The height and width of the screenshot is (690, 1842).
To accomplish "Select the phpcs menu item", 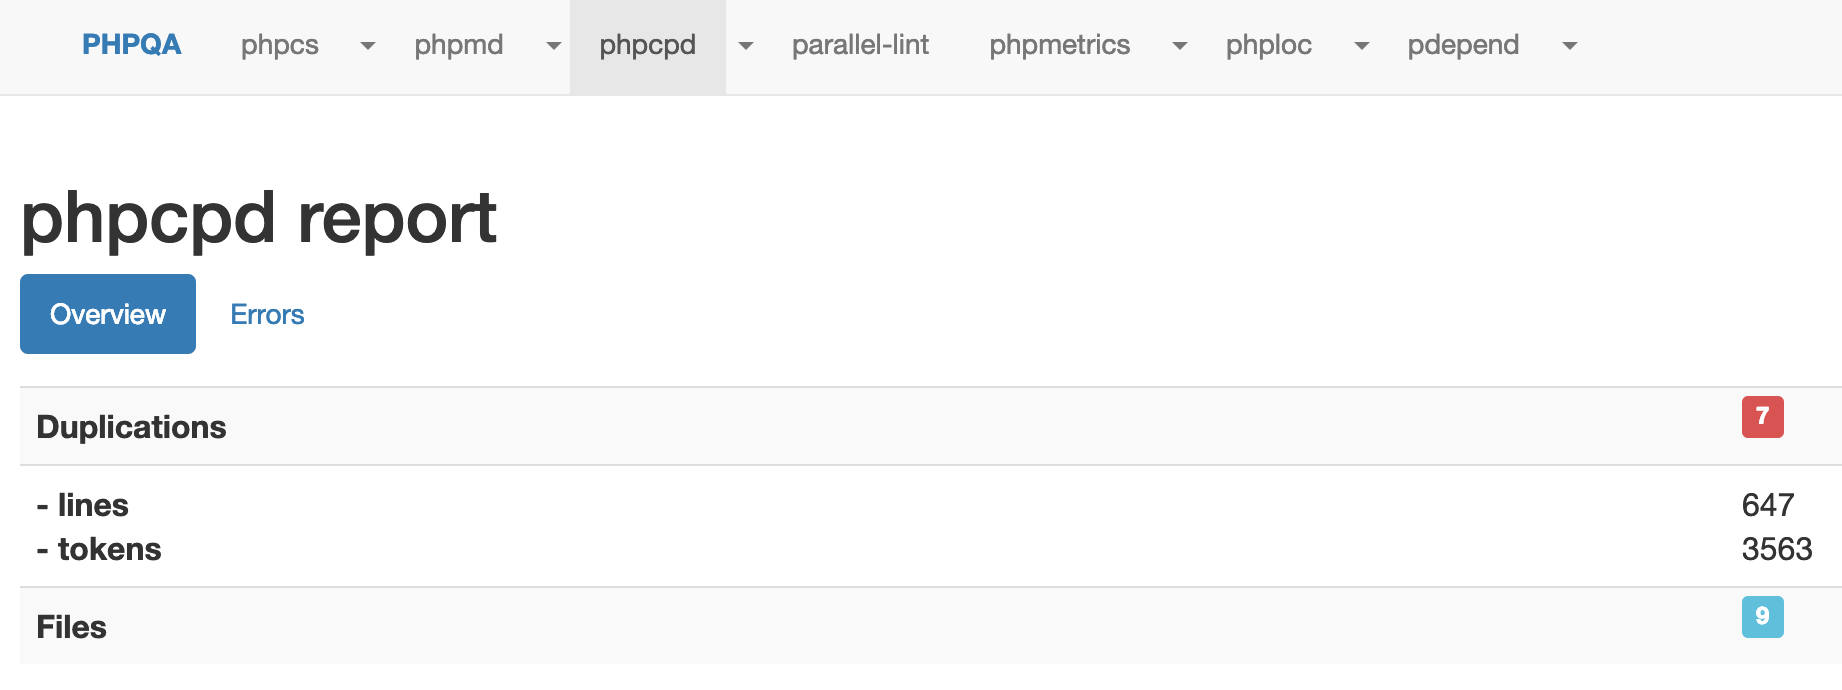I will (x=280, y=45).
